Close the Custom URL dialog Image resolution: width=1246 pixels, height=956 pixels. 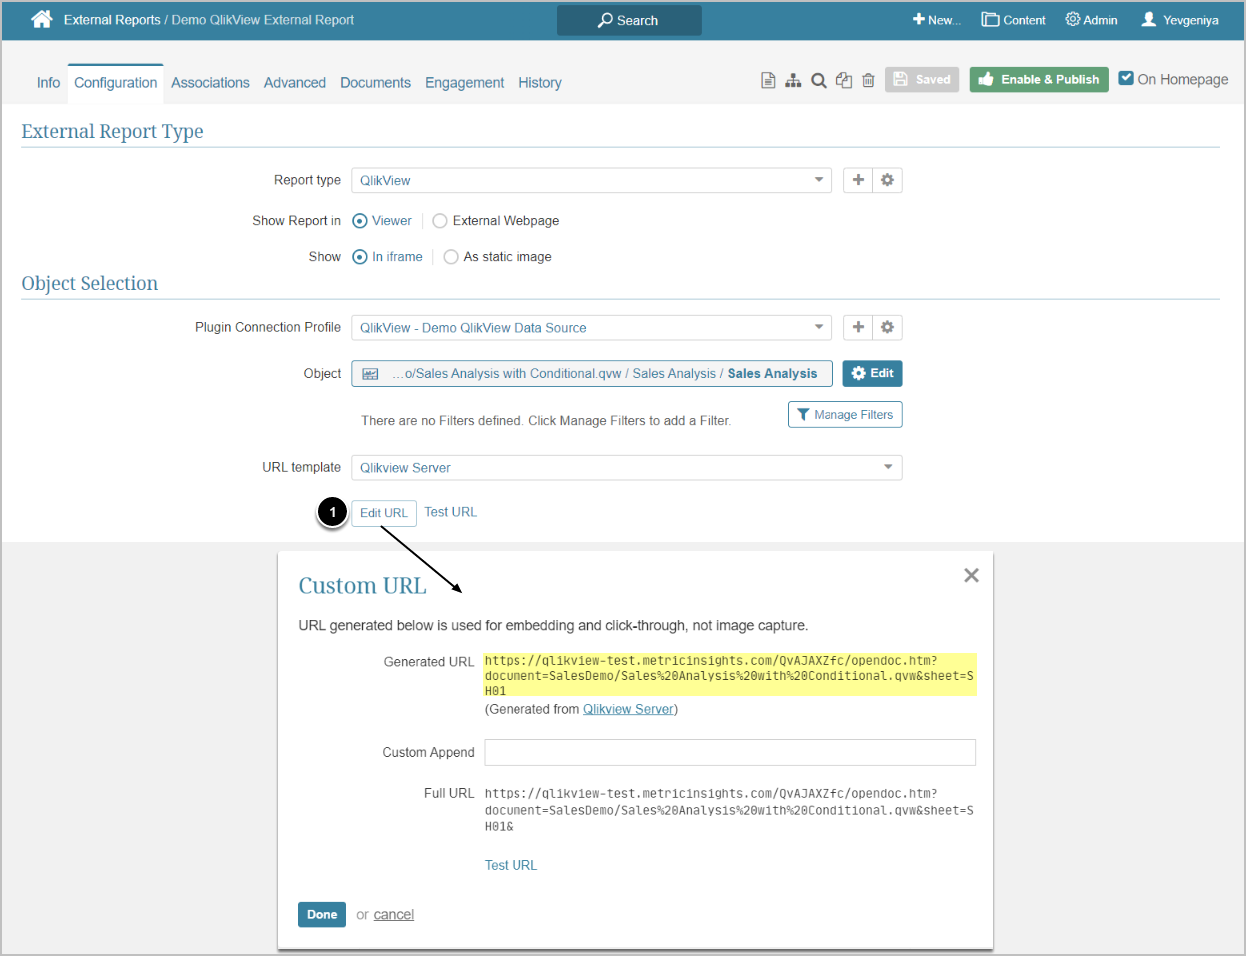[971, 575]
